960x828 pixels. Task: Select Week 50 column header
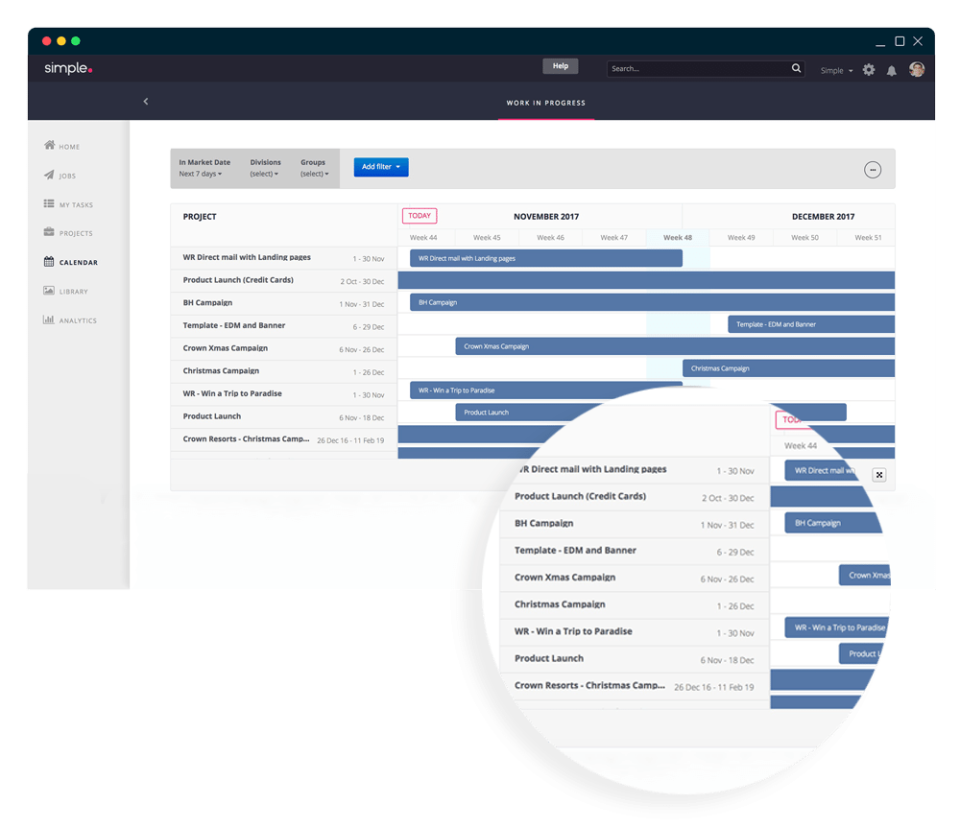click(805, 238)
